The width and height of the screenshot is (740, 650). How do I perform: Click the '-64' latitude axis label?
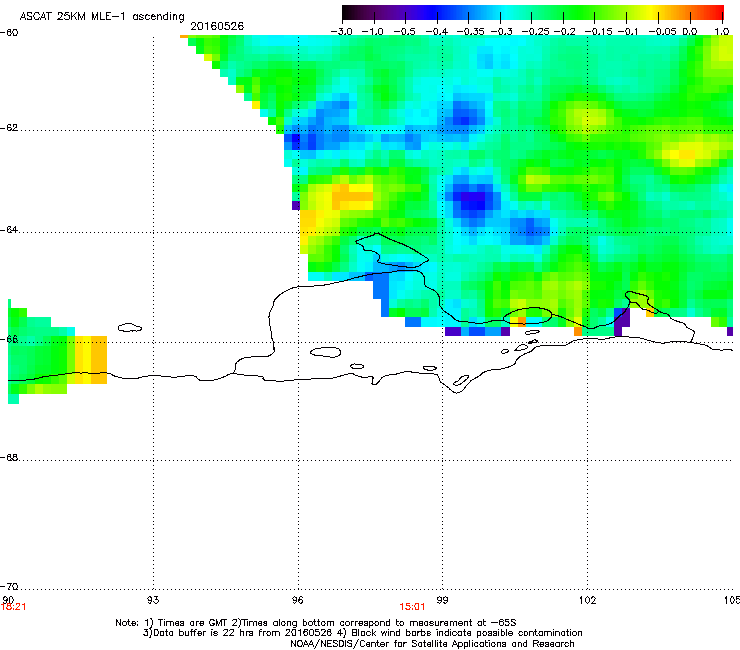(9, 230)
